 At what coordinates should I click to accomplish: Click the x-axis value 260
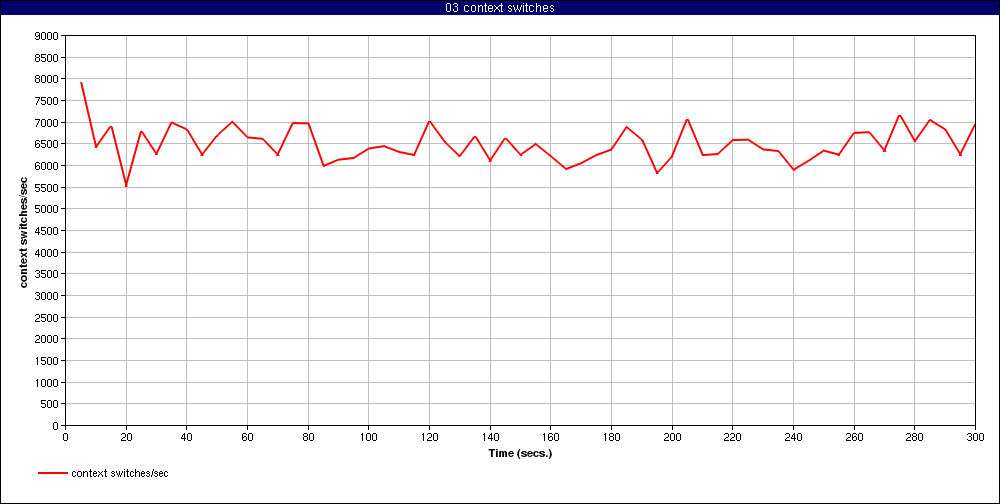click(854, 437)
